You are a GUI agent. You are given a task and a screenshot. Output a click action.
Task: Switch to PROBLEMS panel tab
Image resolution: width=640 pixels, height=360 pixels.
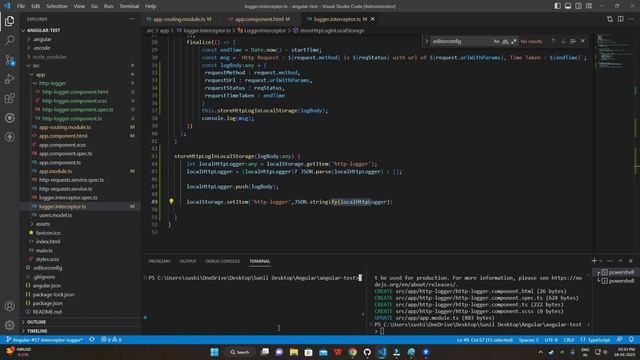point(160,261)
